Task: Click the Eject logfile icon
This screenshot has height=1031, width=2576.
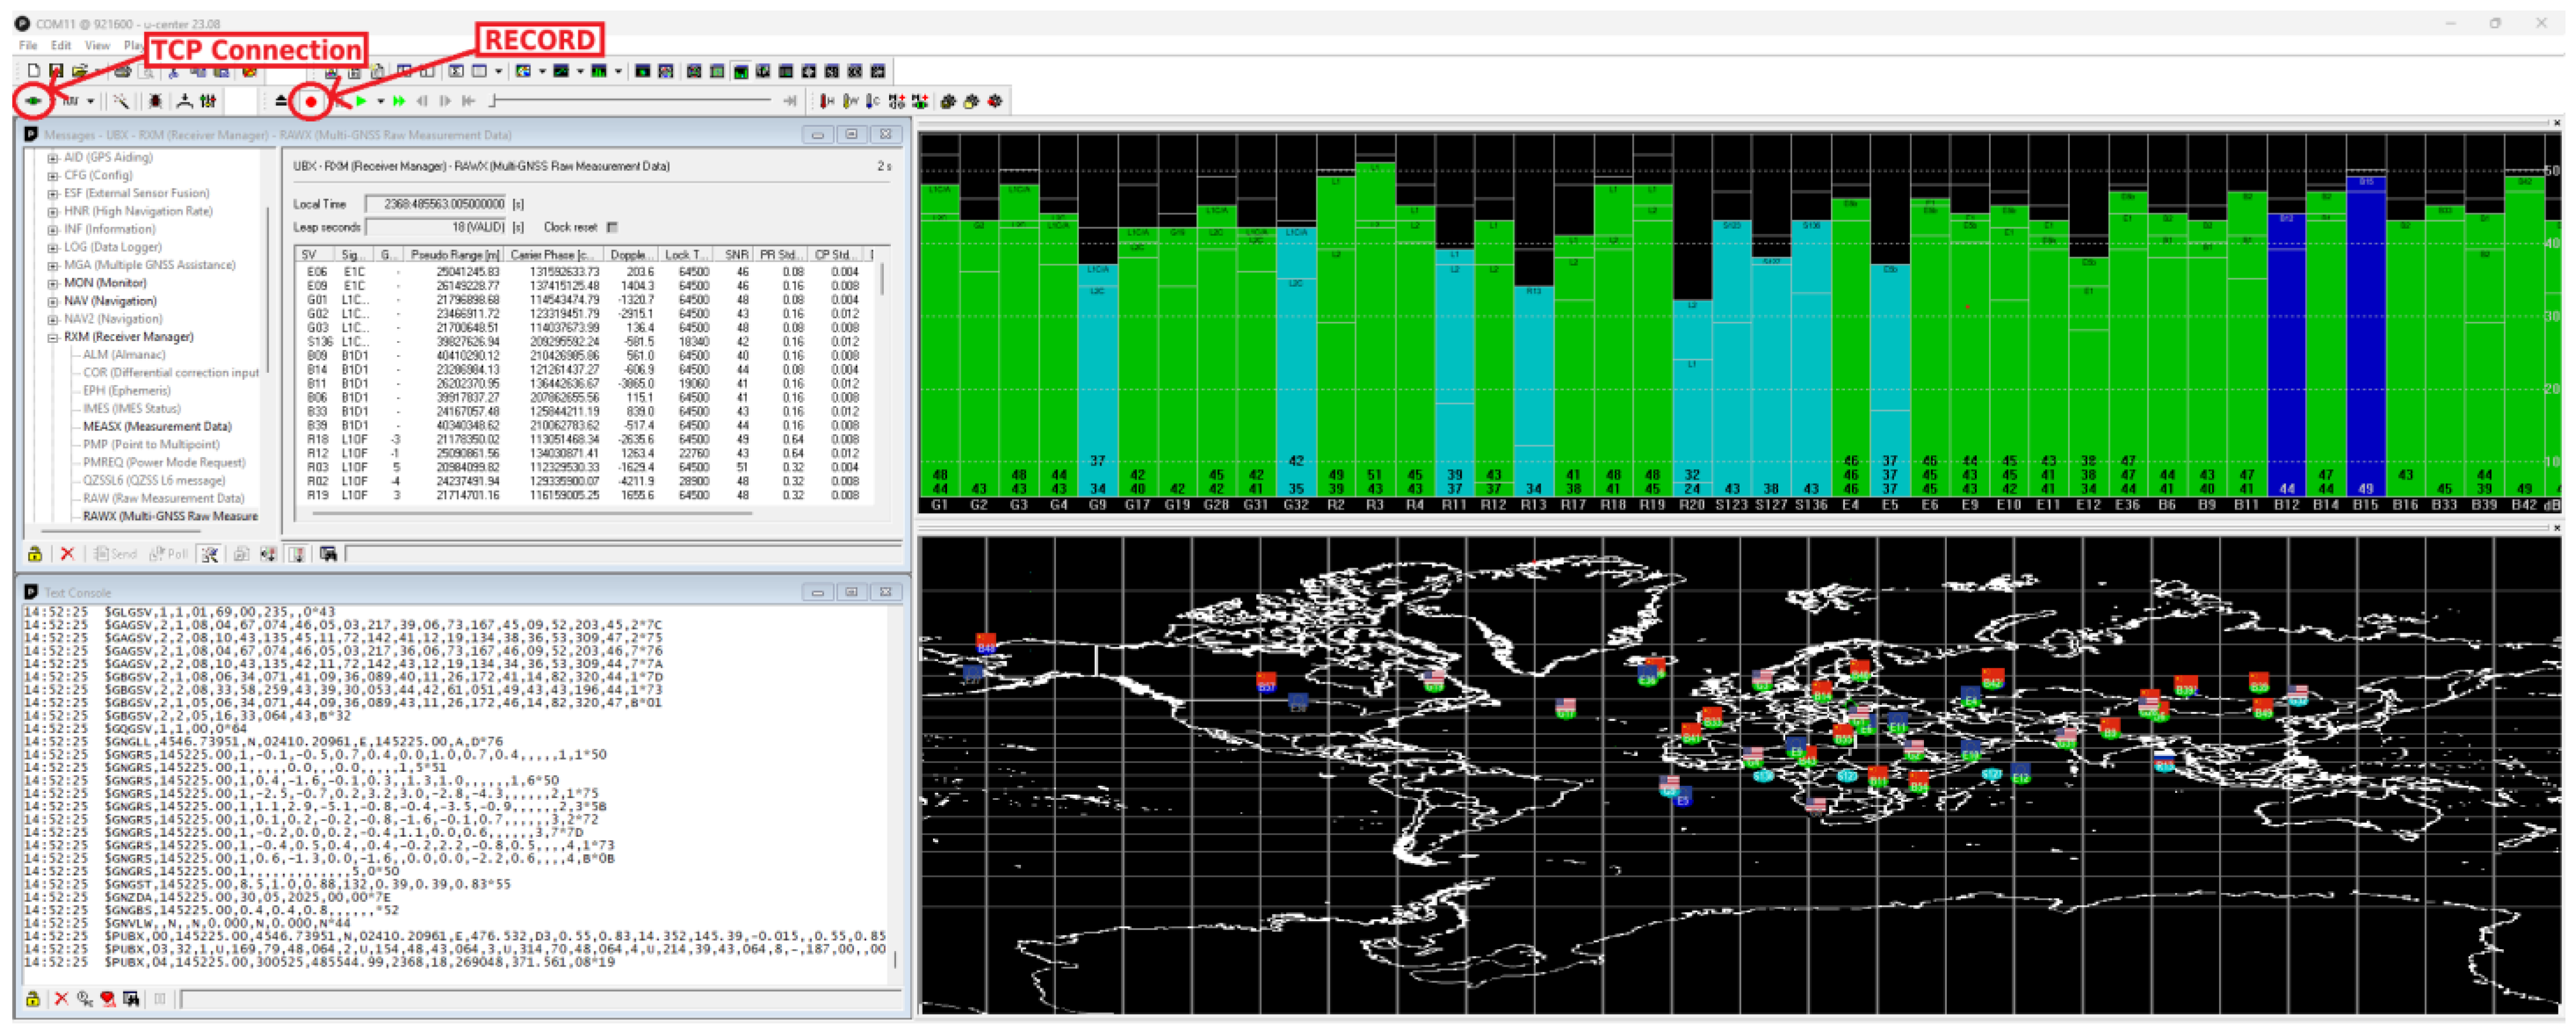Action: (281, 101)
